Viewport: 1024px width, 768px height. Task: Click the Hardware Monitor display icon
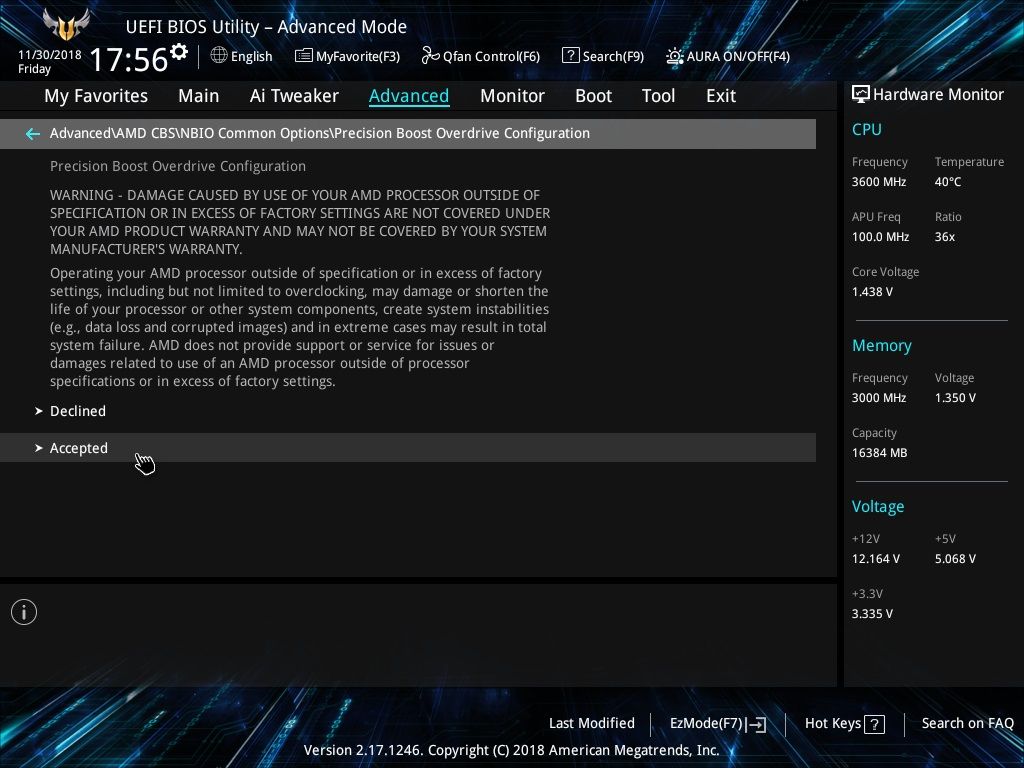point(861,95)
